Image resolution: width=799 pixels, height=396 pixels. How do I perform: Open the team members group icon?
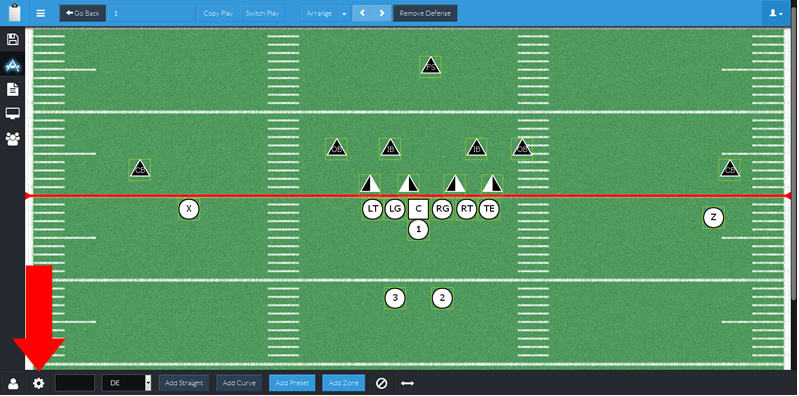click(12, 139)
